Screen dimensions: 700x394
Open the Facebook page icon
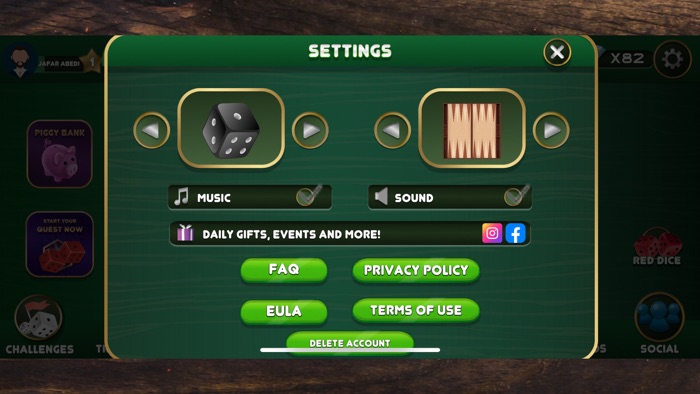click(516, 233)
